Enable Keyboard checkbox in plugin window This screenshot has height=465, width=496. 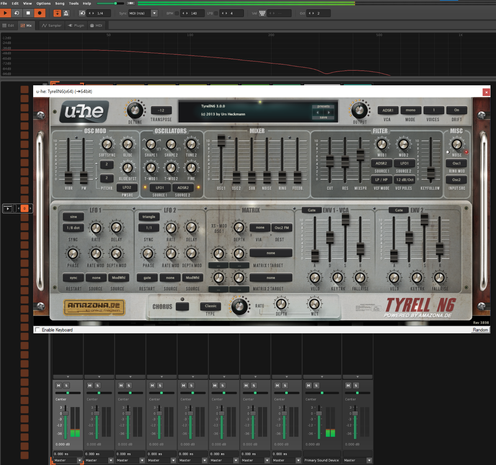38,330
